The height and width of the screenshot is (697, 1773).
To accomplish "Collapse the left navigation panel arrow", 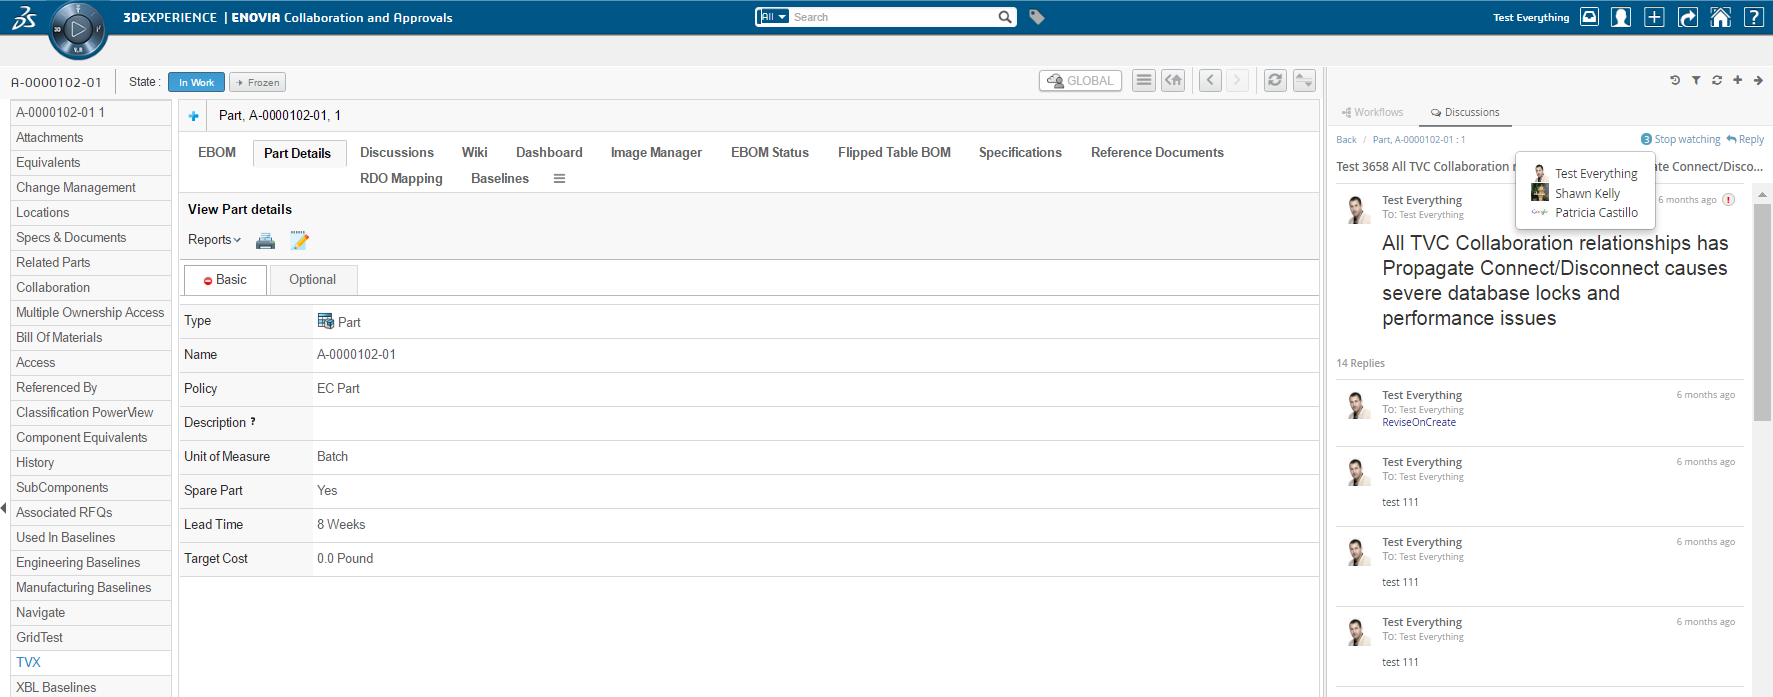I will [x=4, y=508].
